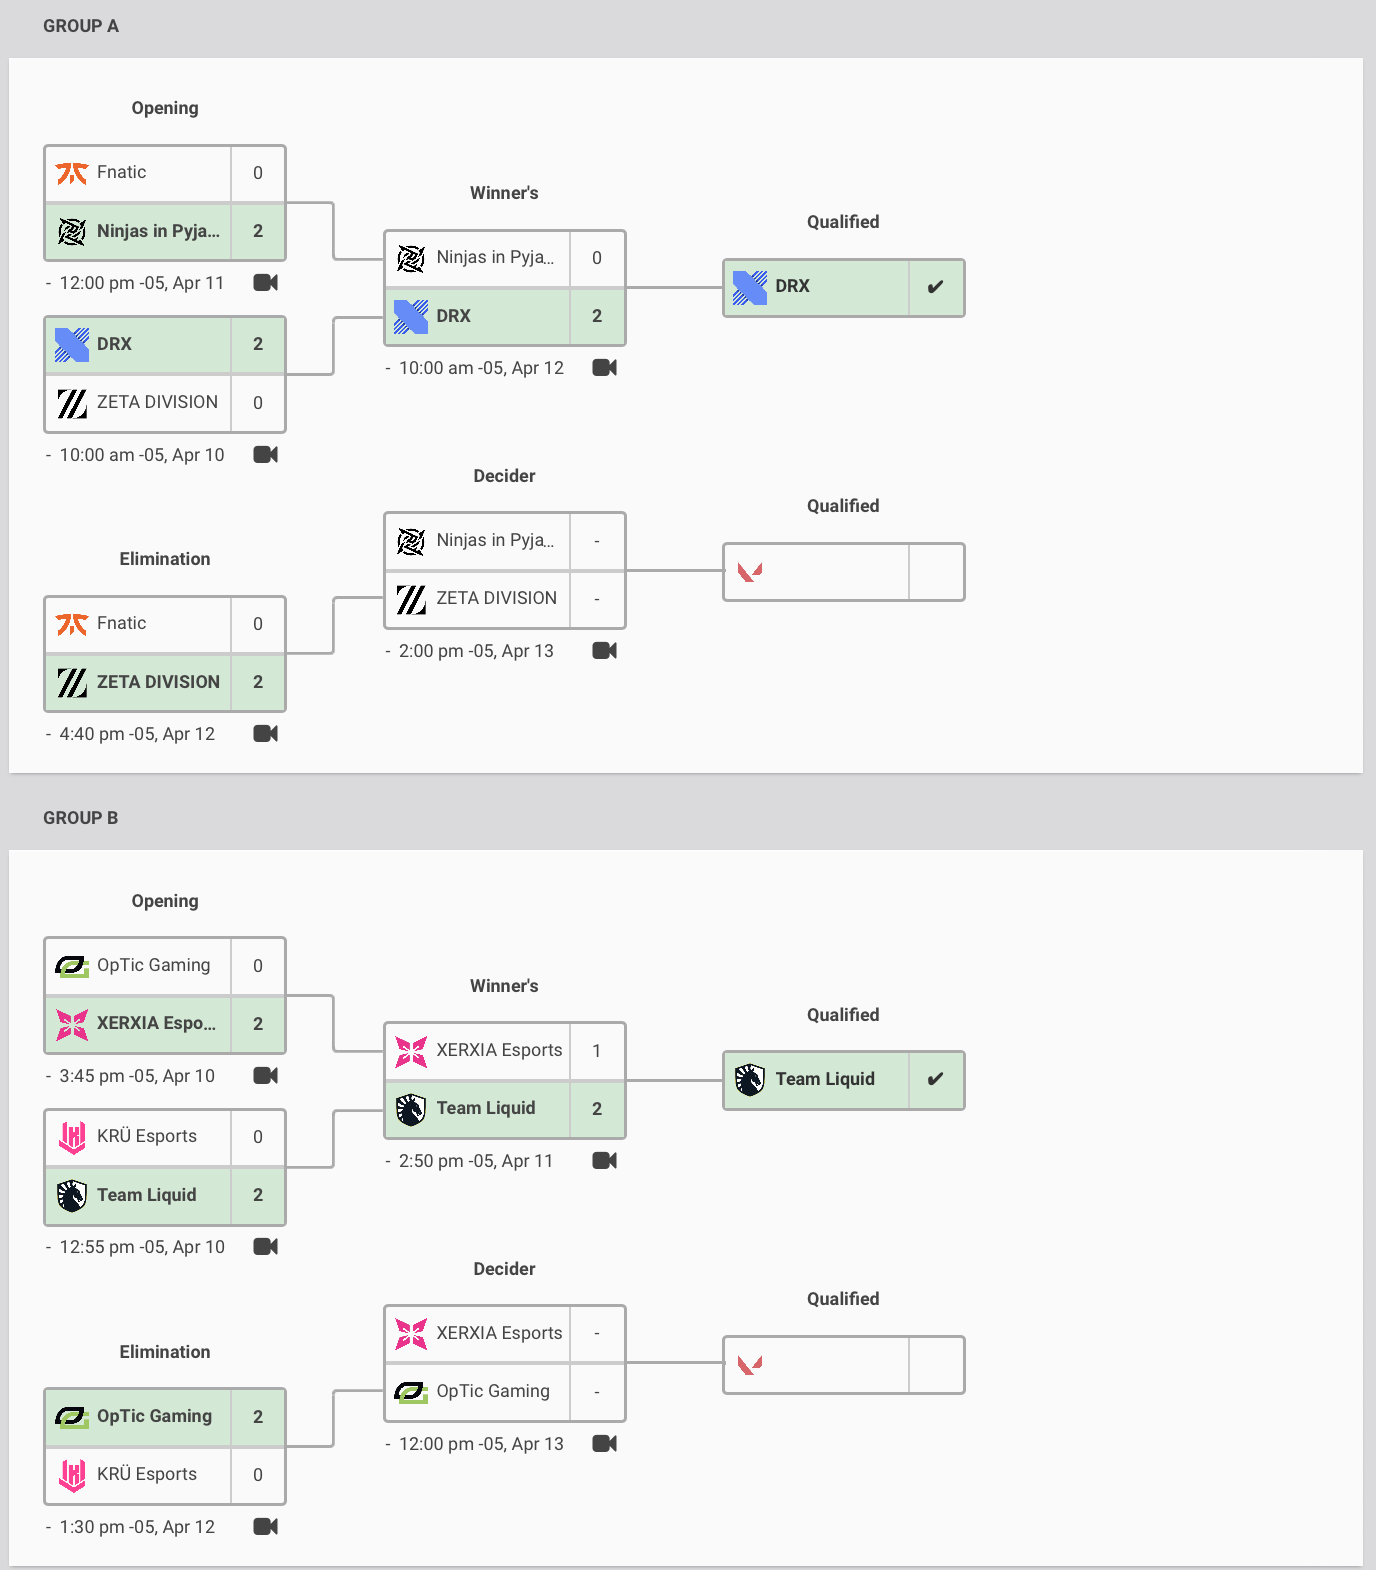Viewport: 1376px width, 1570px height.
Task: Click video icon for Fnatic vs Ninjas opening match
Action: click(265, 283)
